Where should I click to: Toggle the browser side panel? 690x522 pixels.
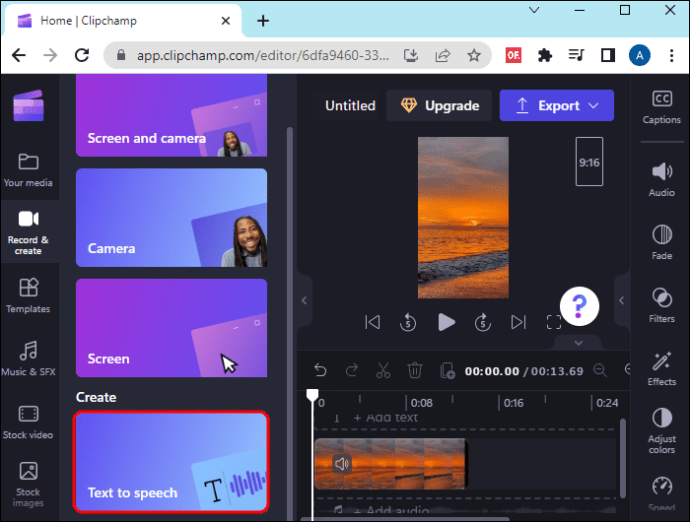[x=608, y=55]
